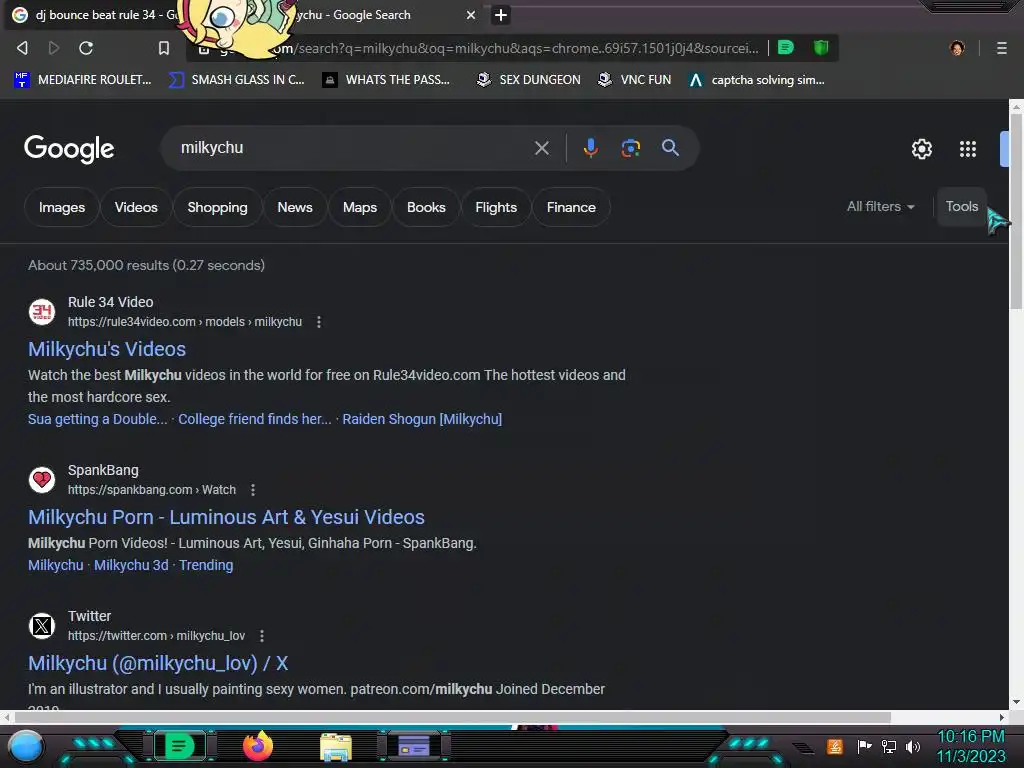Open Firefox from the taskbar
This screenshot has height=768, width=1024.
(x=258, y=746)
